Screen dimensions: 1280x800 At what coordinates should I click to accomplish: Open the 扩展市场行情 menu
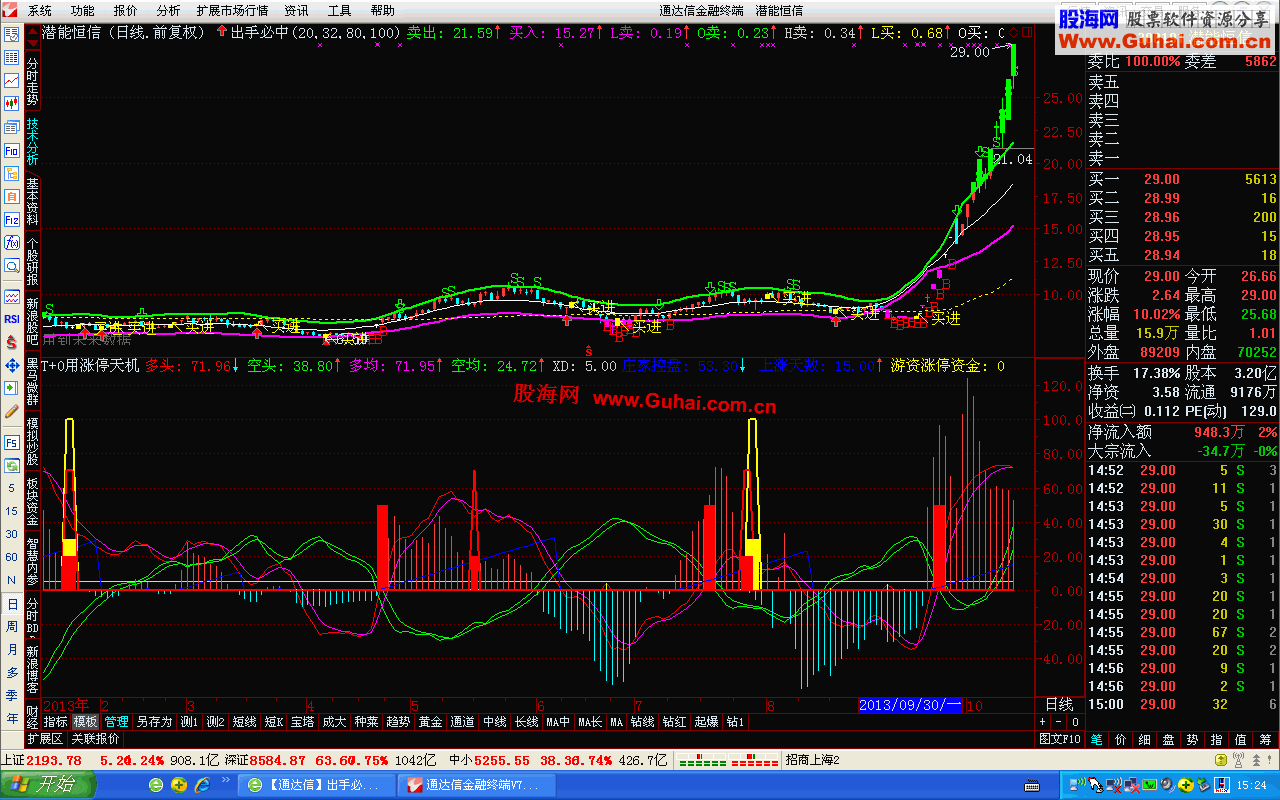pos(232,10)
